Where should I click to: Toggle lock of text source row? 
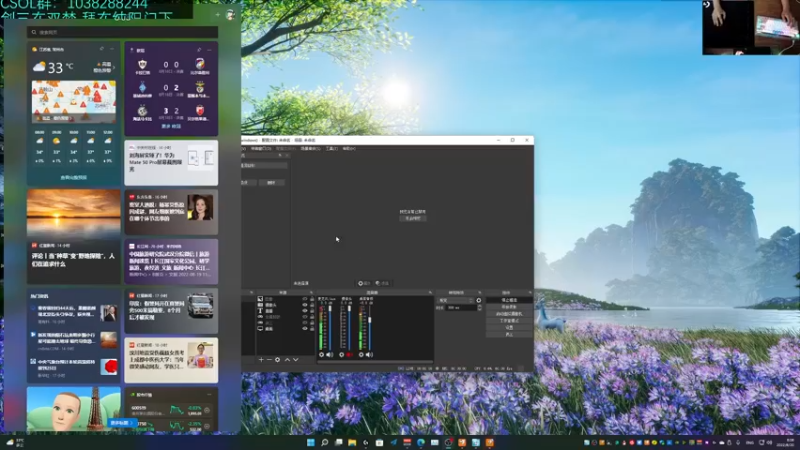pyautogui.click(x=312, y=311)
